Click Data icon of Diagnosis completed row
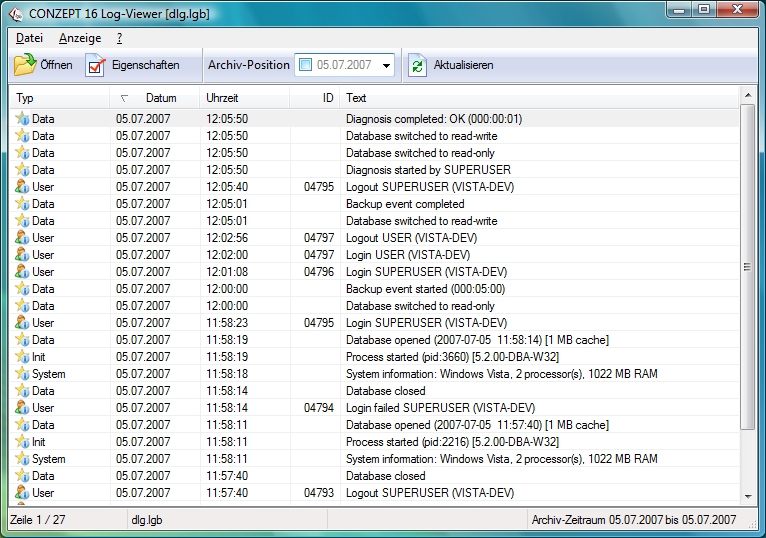The height and width of the screenshot is (538, 766). 22,119
